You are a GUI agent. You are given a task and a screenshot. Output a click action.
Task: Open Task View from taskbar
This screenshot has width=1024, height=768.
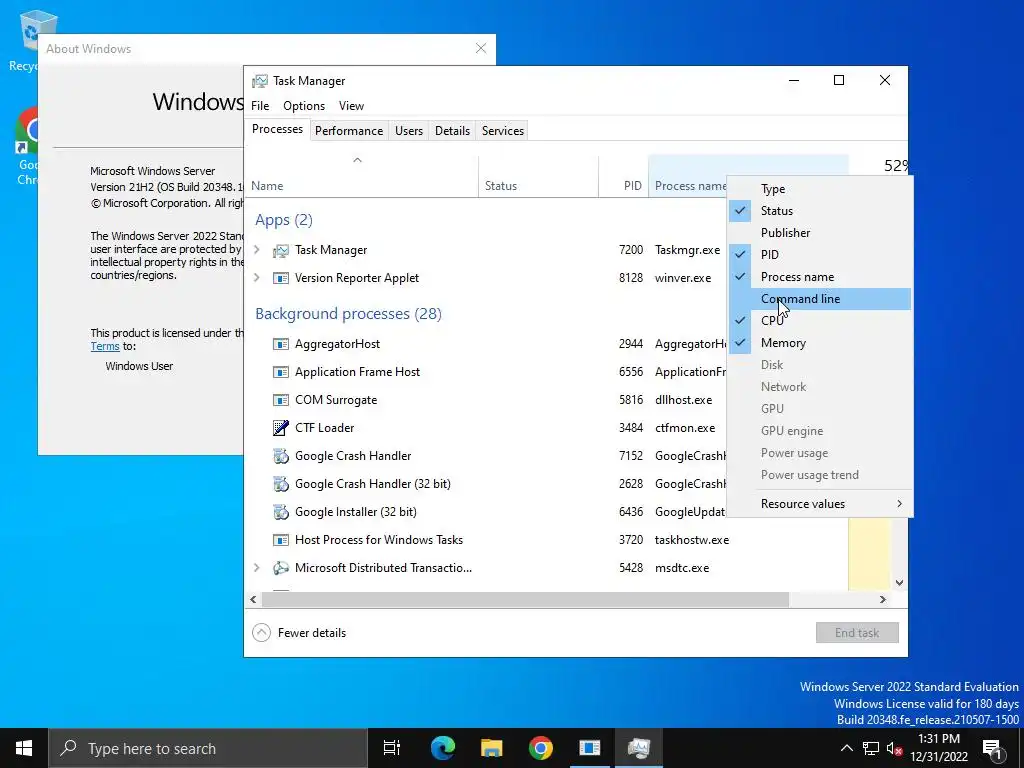392,748
